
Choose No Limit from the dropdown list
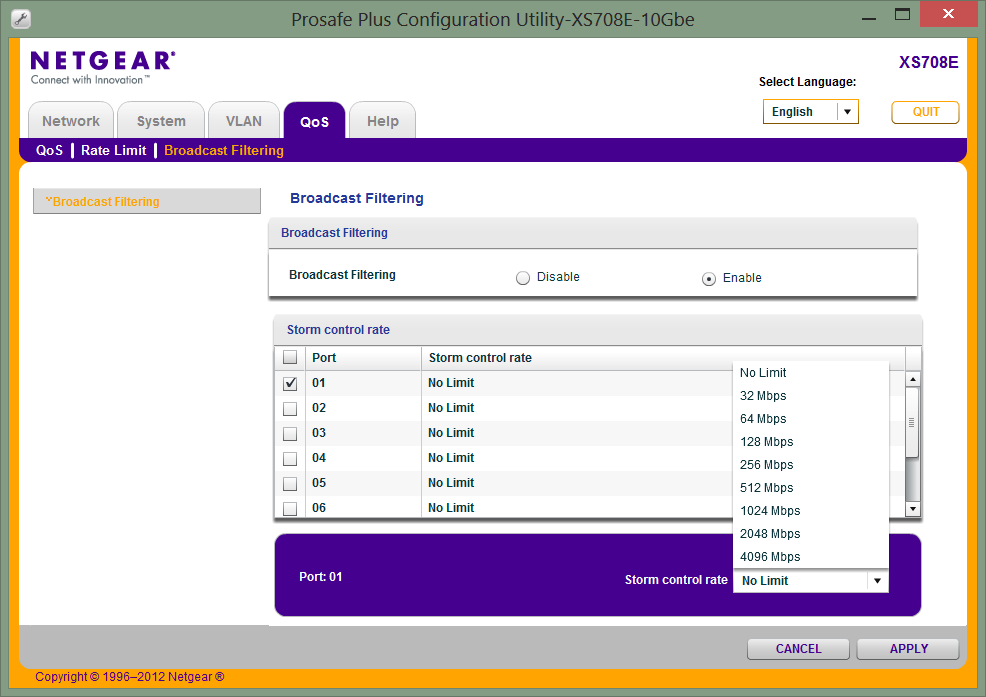(811, 373)
